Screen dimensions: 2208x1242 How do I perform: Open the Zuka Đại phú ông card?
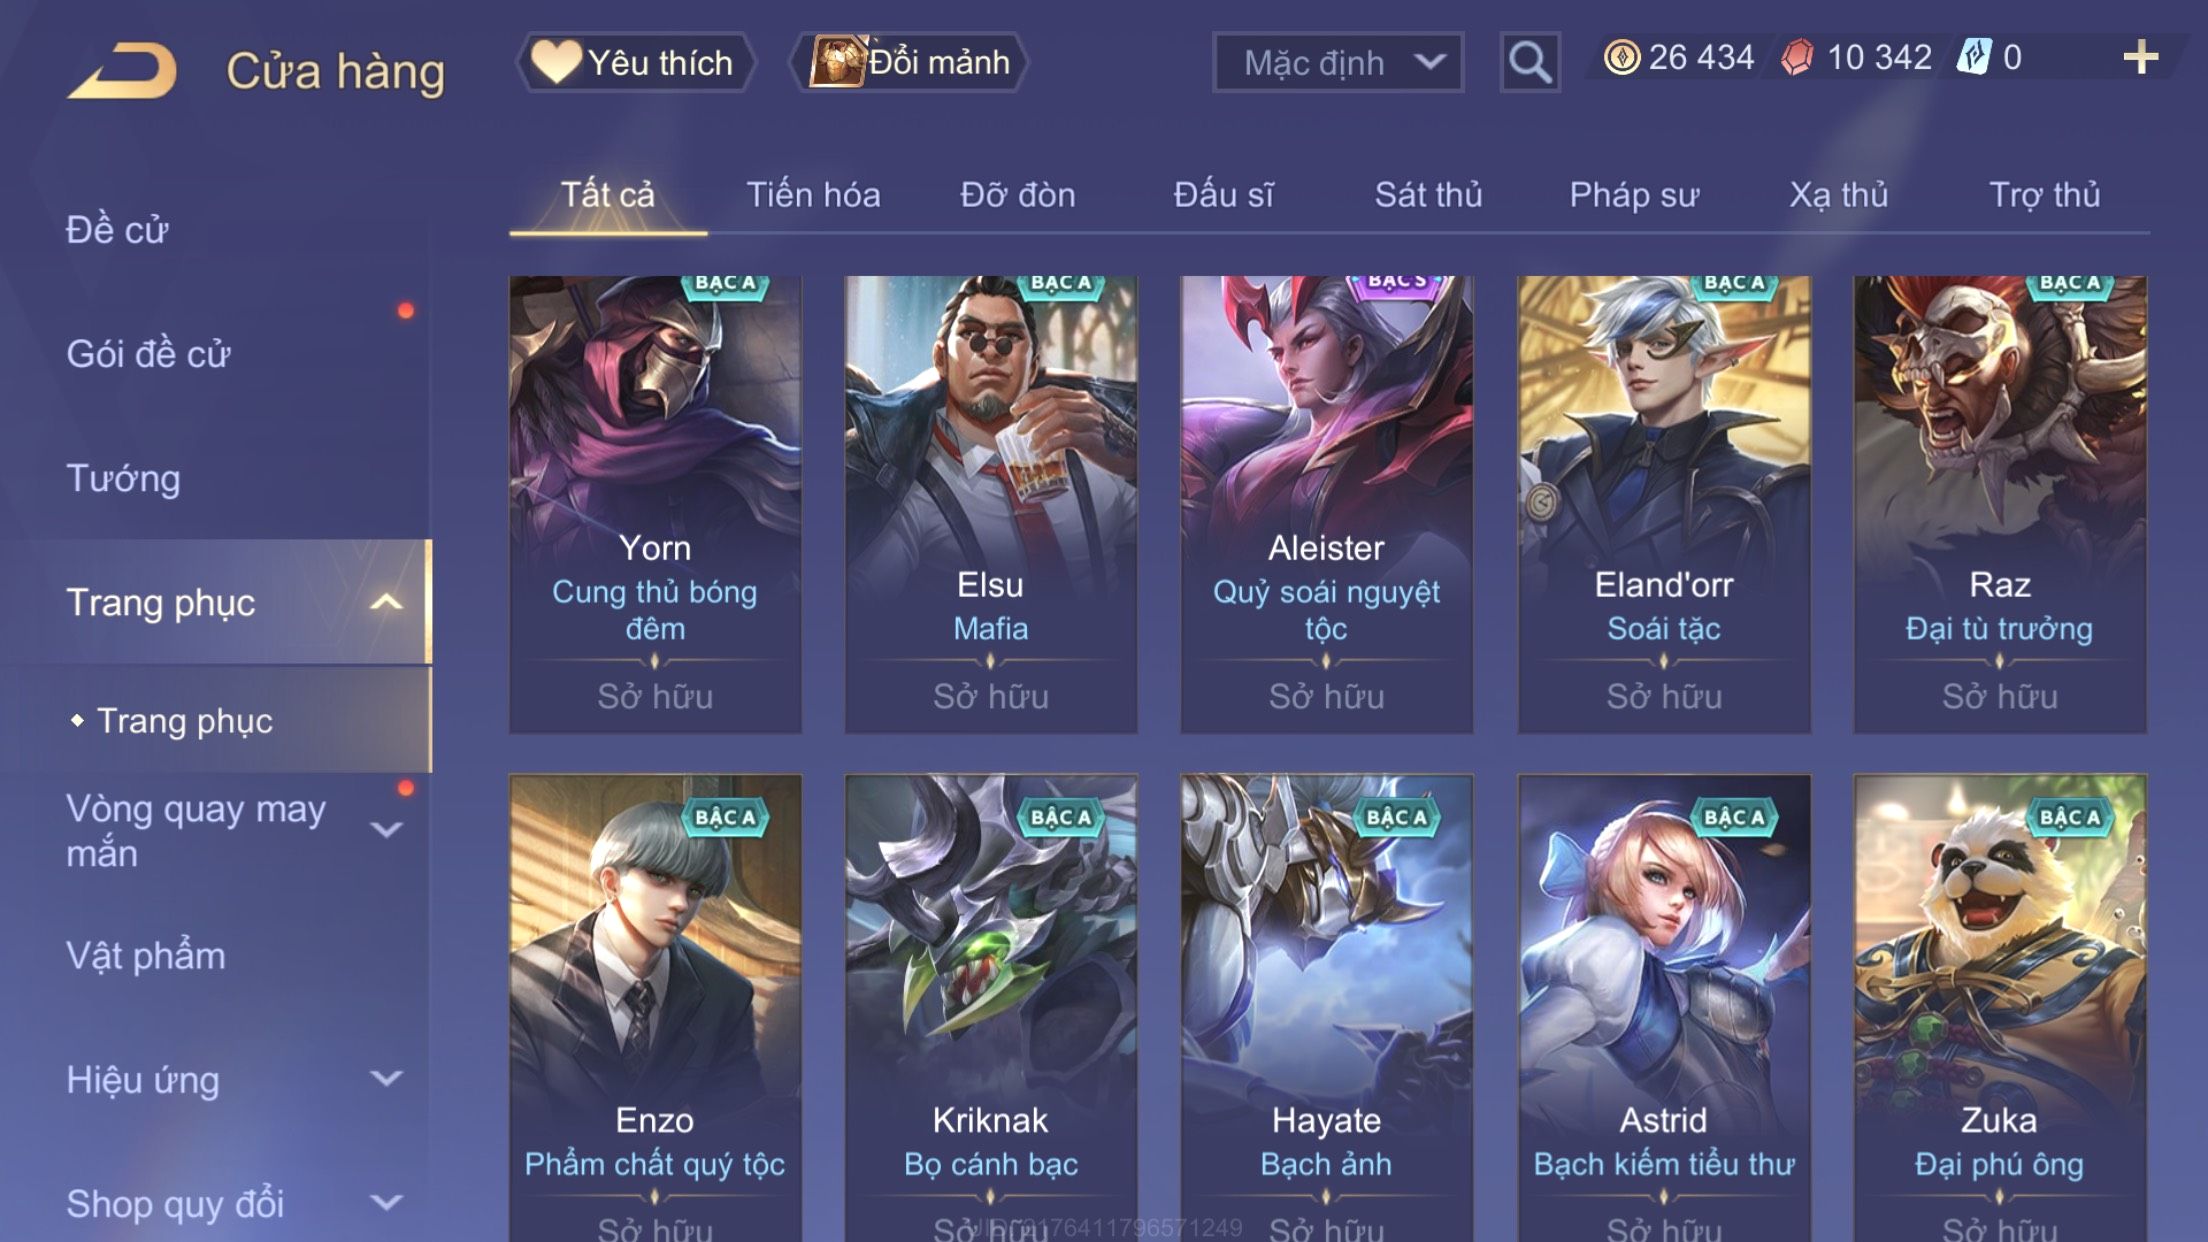tap(1999, 1008)
